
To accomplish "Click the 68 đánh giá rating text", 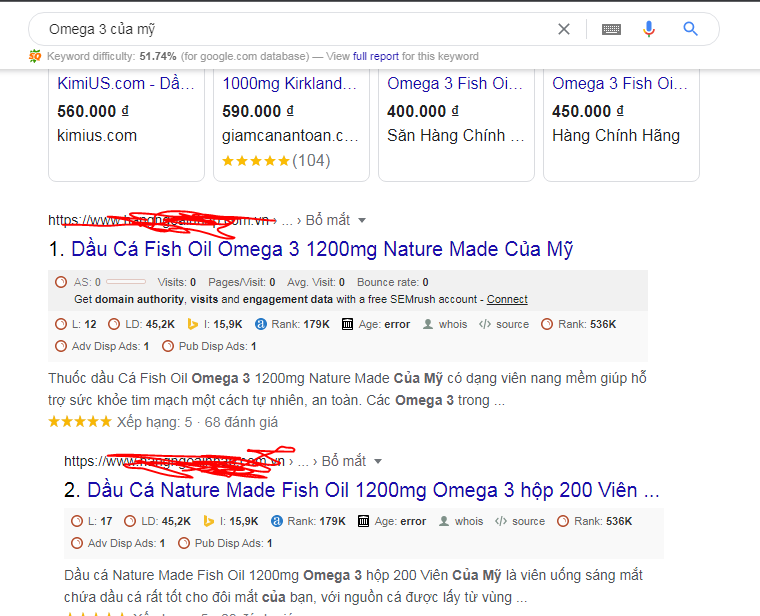I will [241, 422].
